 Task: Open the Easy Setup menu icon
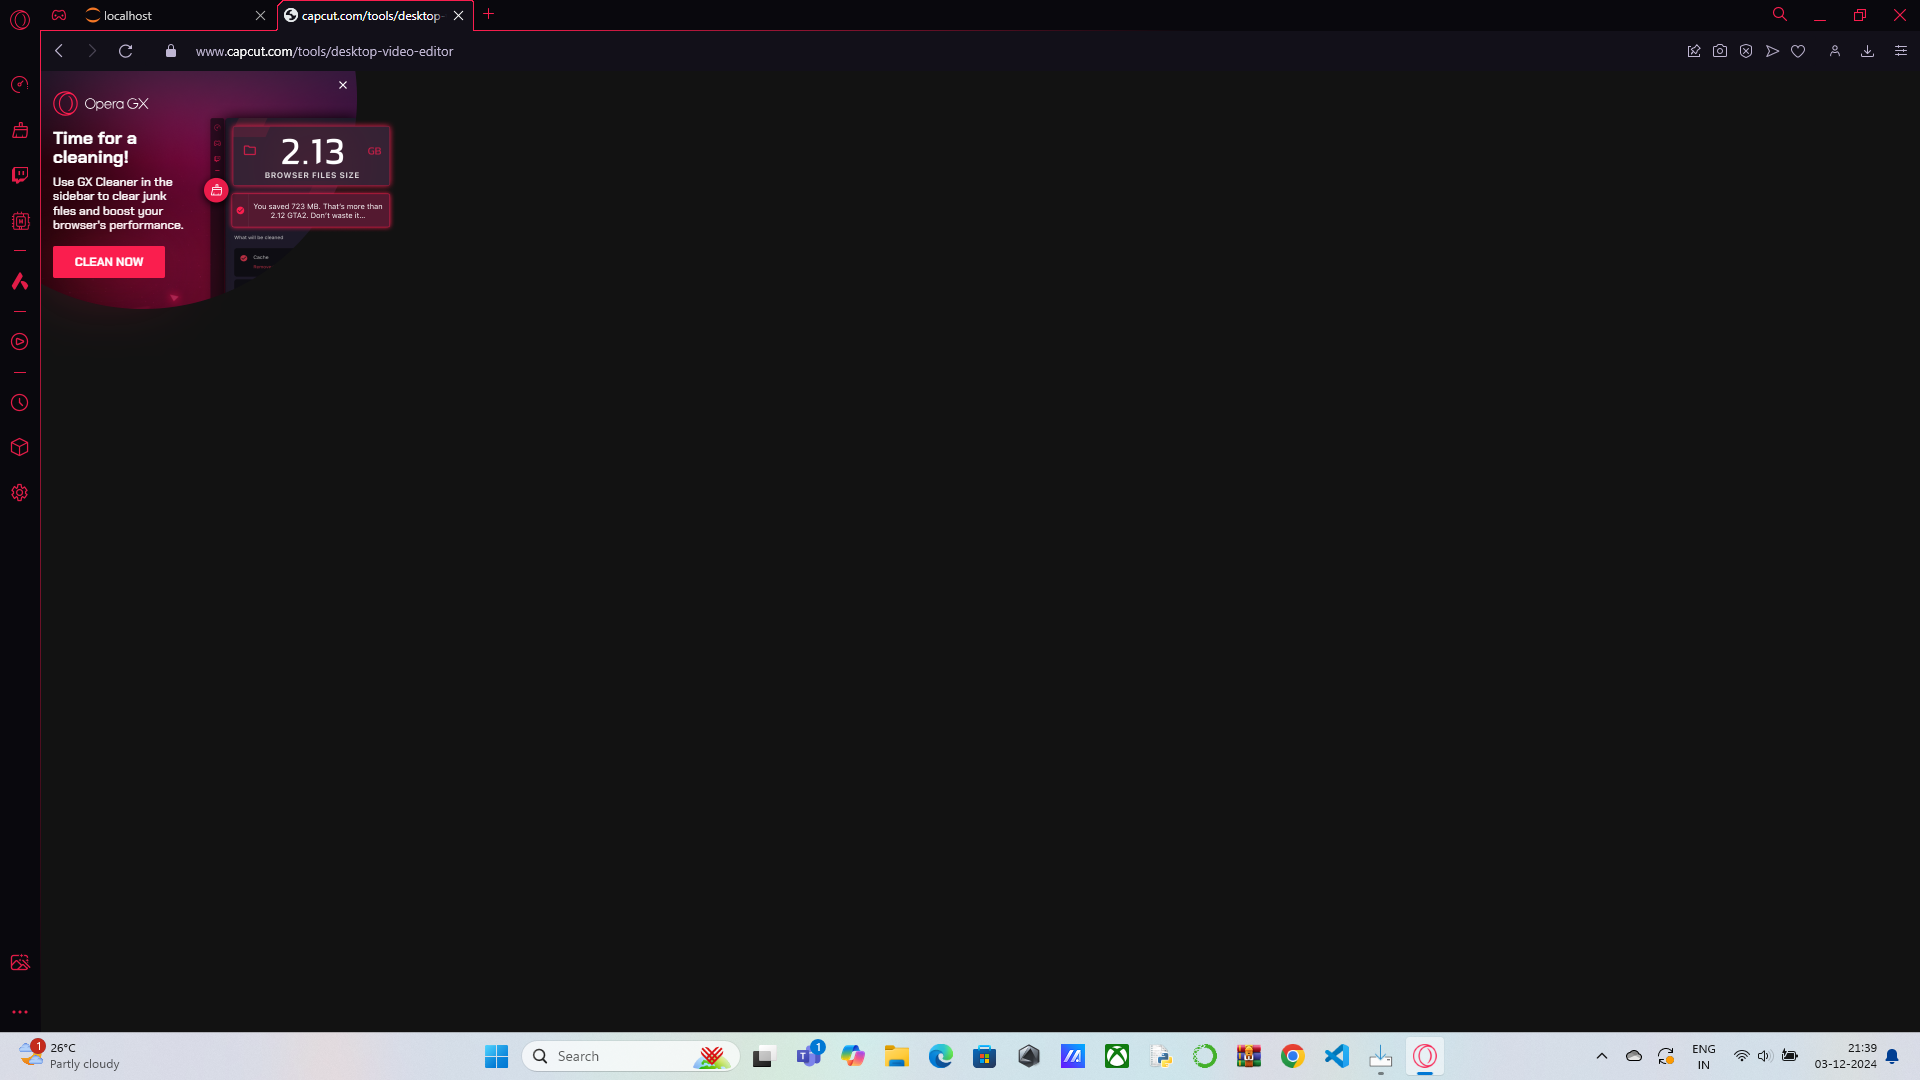[x=1901, y=51]
